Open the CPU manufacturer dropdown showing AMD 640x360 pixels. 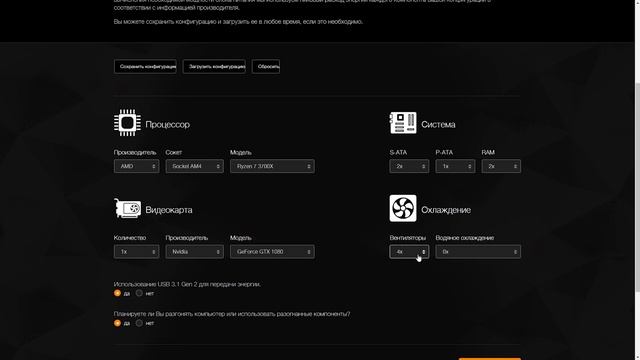136,166
